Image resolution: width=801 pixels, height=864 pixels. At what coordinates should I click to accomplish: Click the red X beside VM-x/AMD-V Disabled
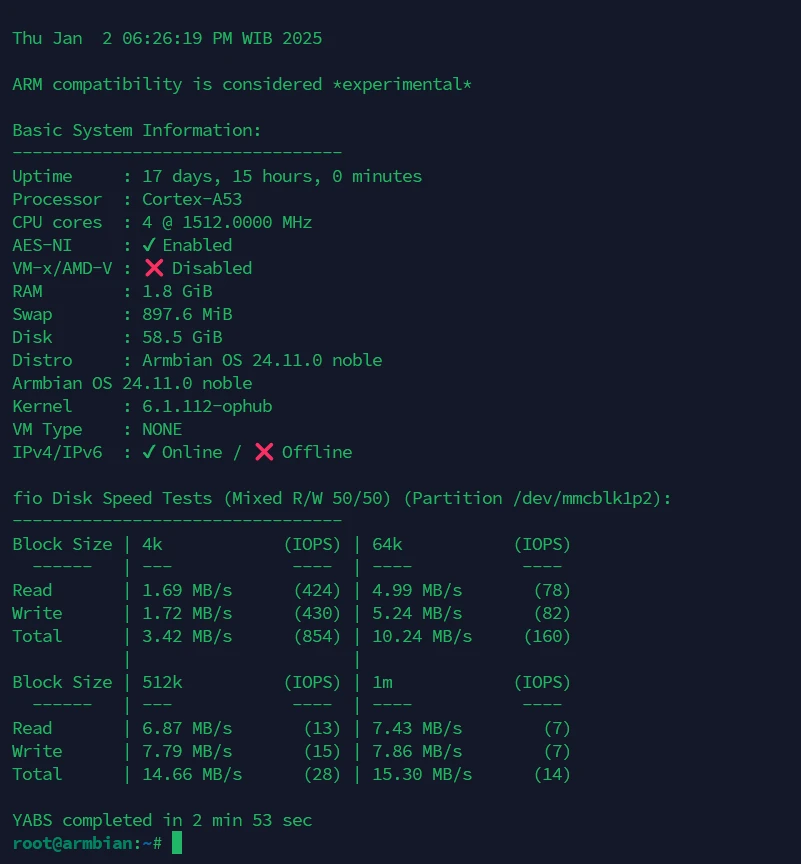coord(154,268)
